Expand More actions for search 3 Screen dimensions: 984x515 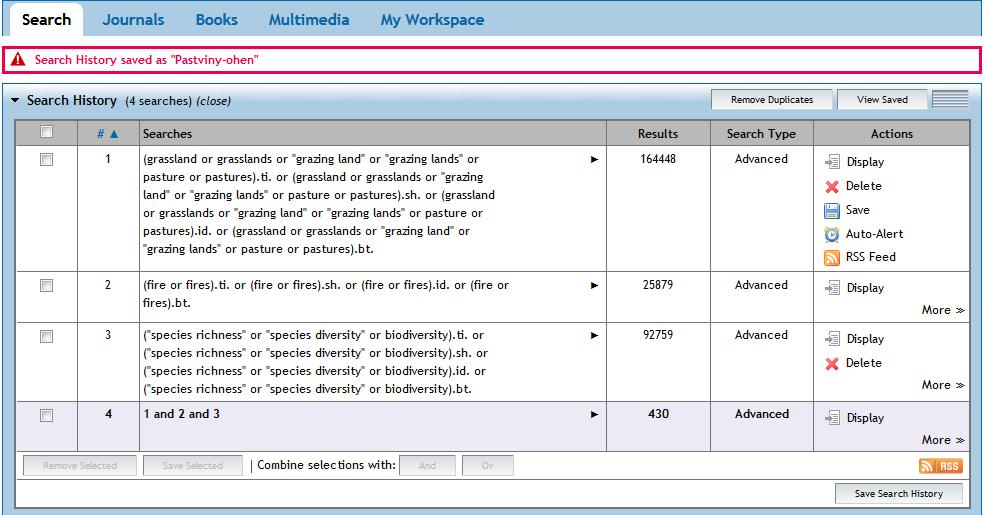point(943,385)
